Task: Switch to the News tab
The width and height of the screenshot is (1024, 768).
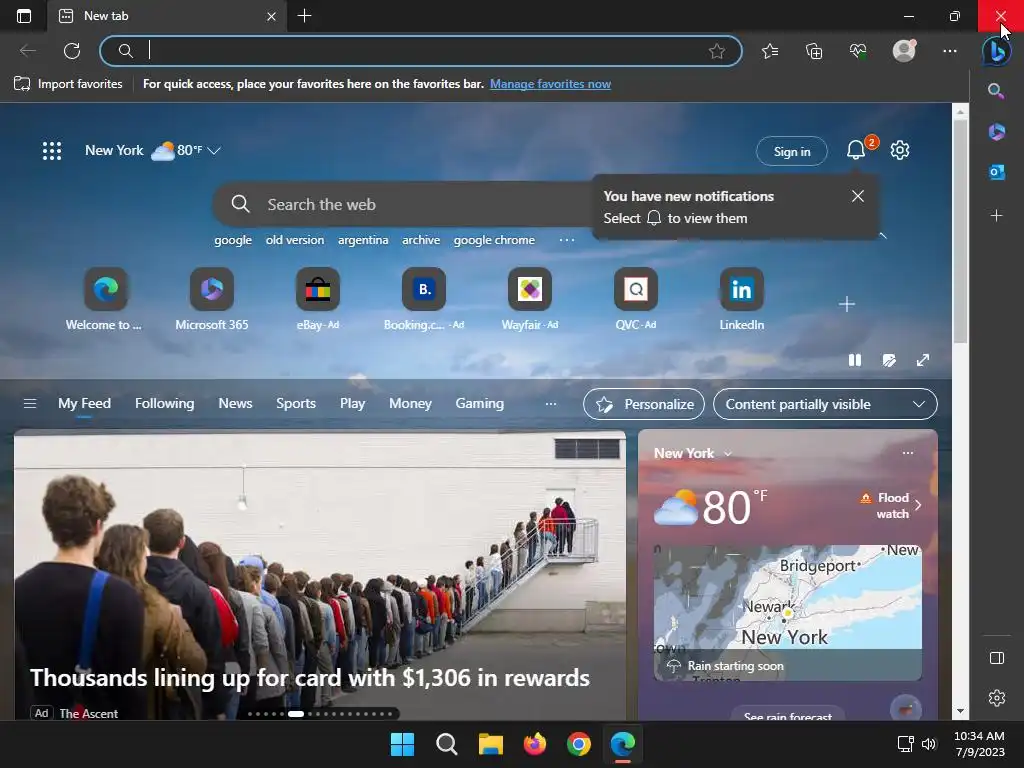Action: tap(235, 404)
